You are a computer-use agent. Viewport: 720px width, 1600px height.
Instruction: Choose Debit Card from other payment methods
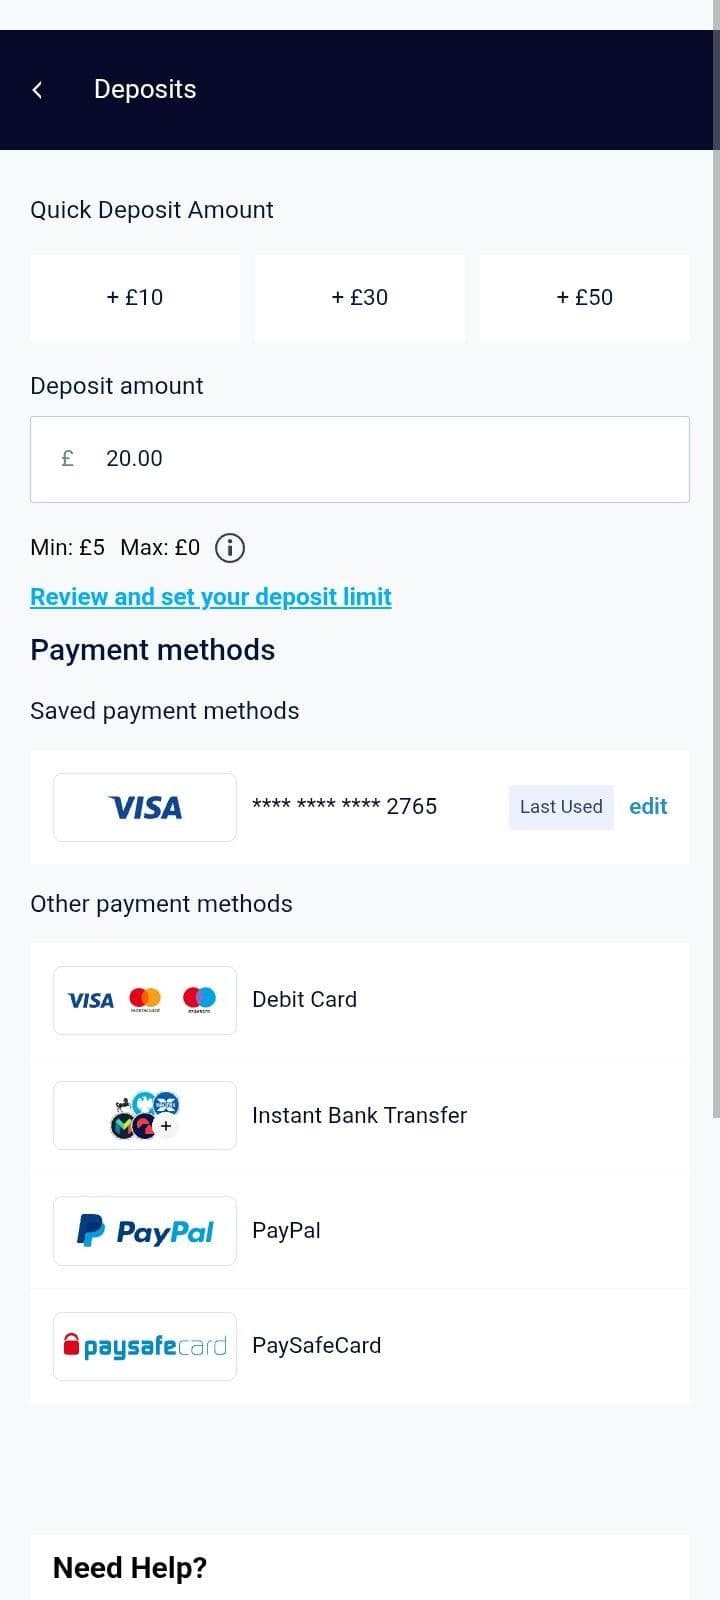(304, 999)
